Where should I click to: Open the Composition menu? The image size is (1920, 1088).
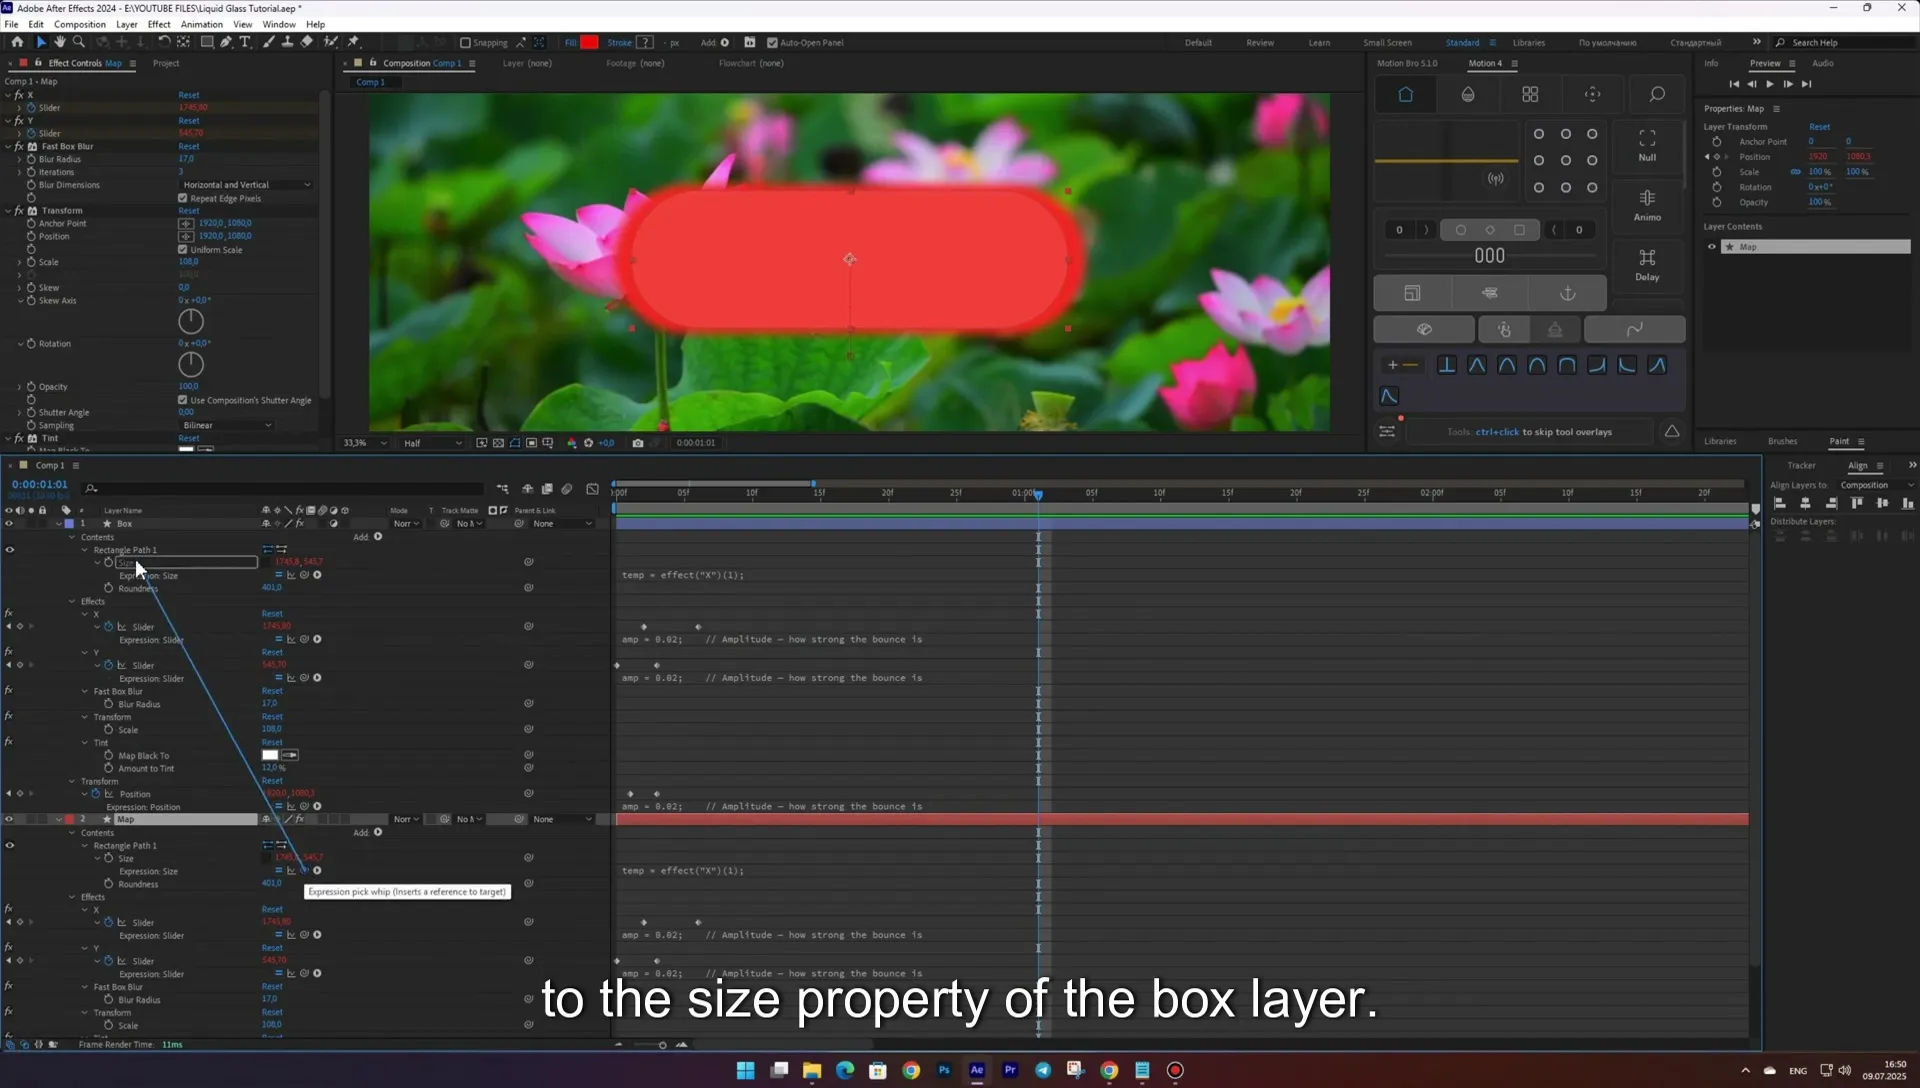point(80,24)
